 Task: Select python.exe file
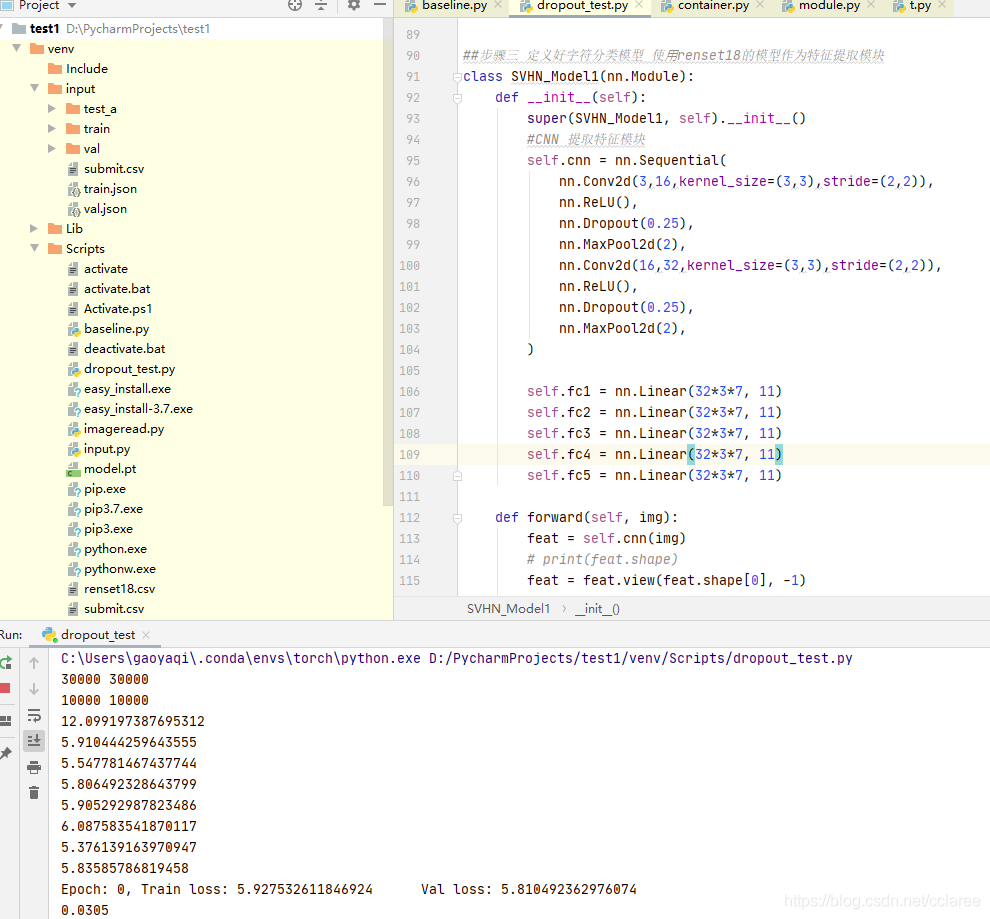click(x=115, y=549)
